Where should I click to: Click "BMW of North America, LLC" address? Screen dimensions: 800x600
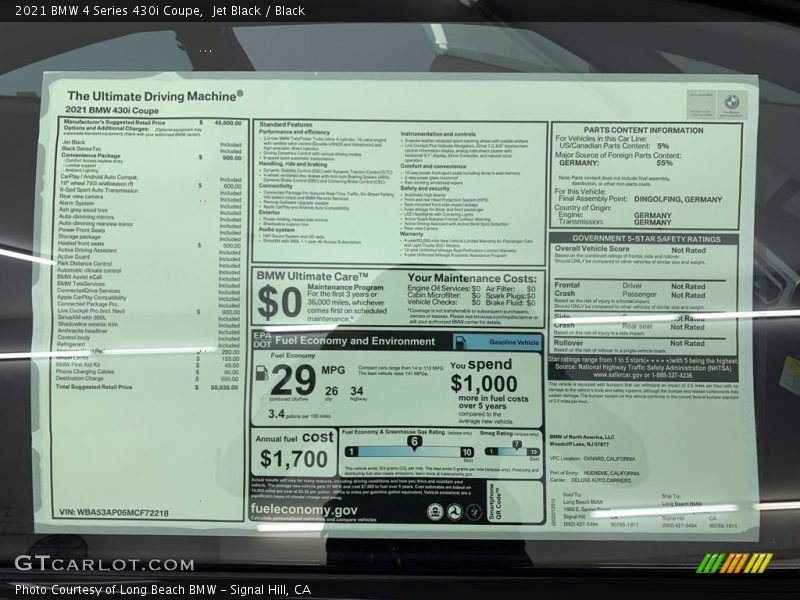[x=582, y=437]
